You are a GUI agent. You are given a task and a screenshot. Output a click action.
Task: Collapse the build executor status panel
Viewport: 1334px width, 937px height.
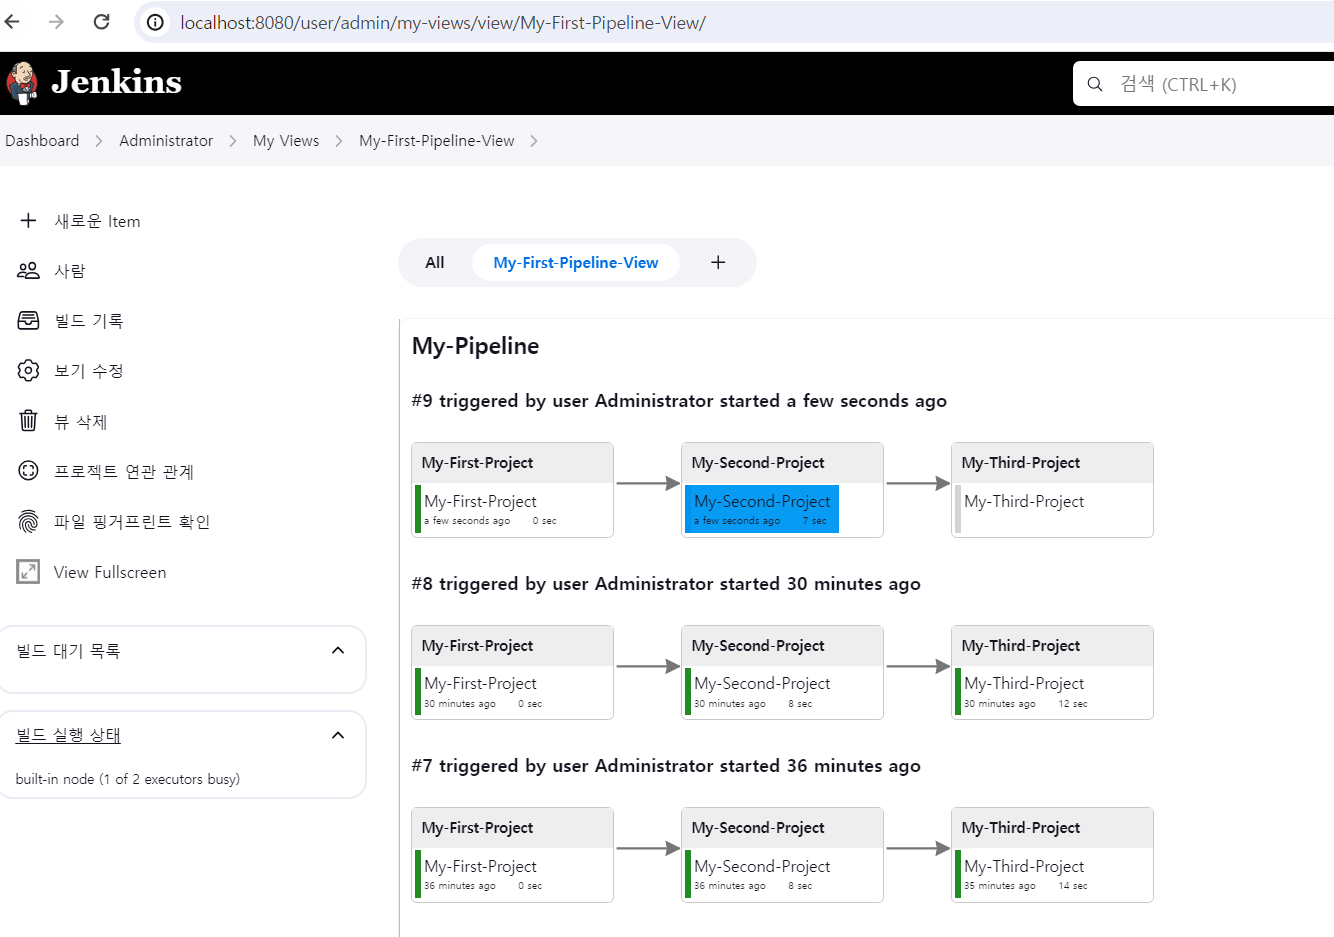[x=338, y=736]
